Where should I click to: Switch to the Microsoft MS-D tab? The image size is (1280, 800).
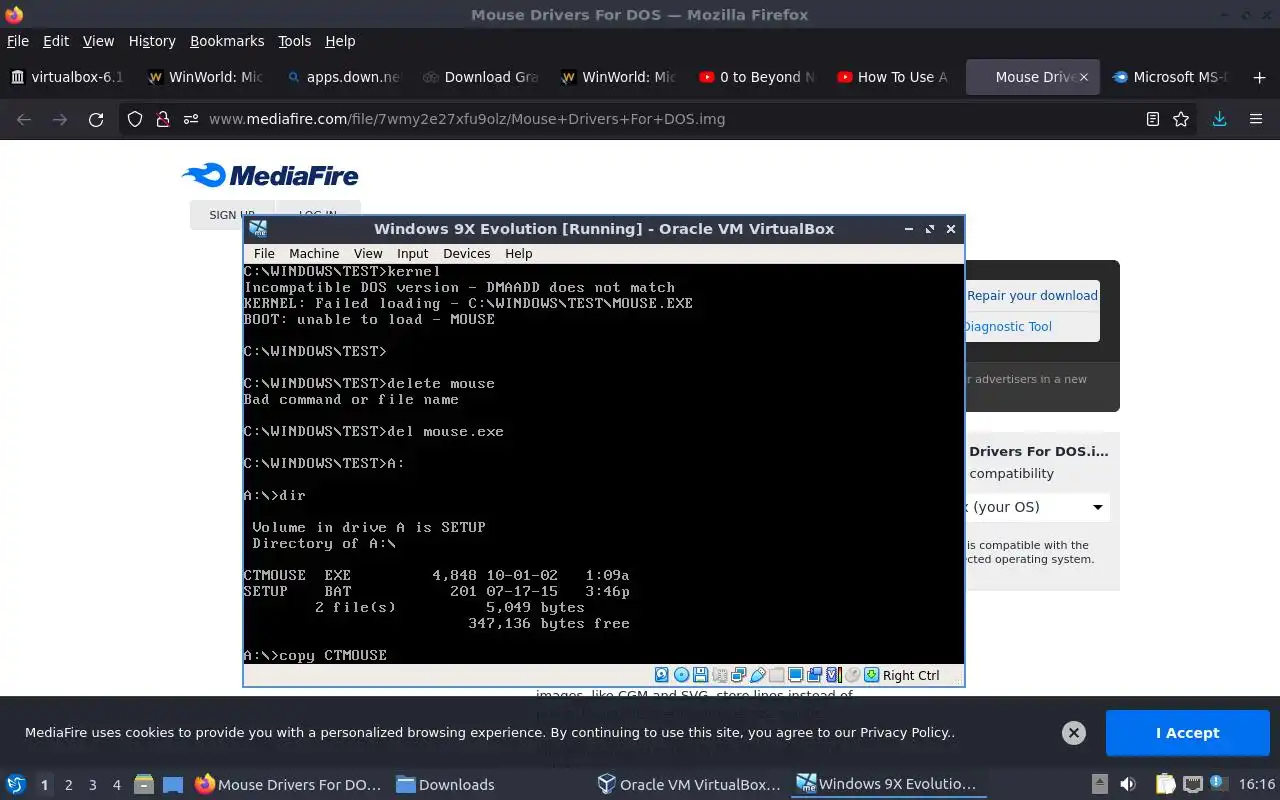[1171, 77]
